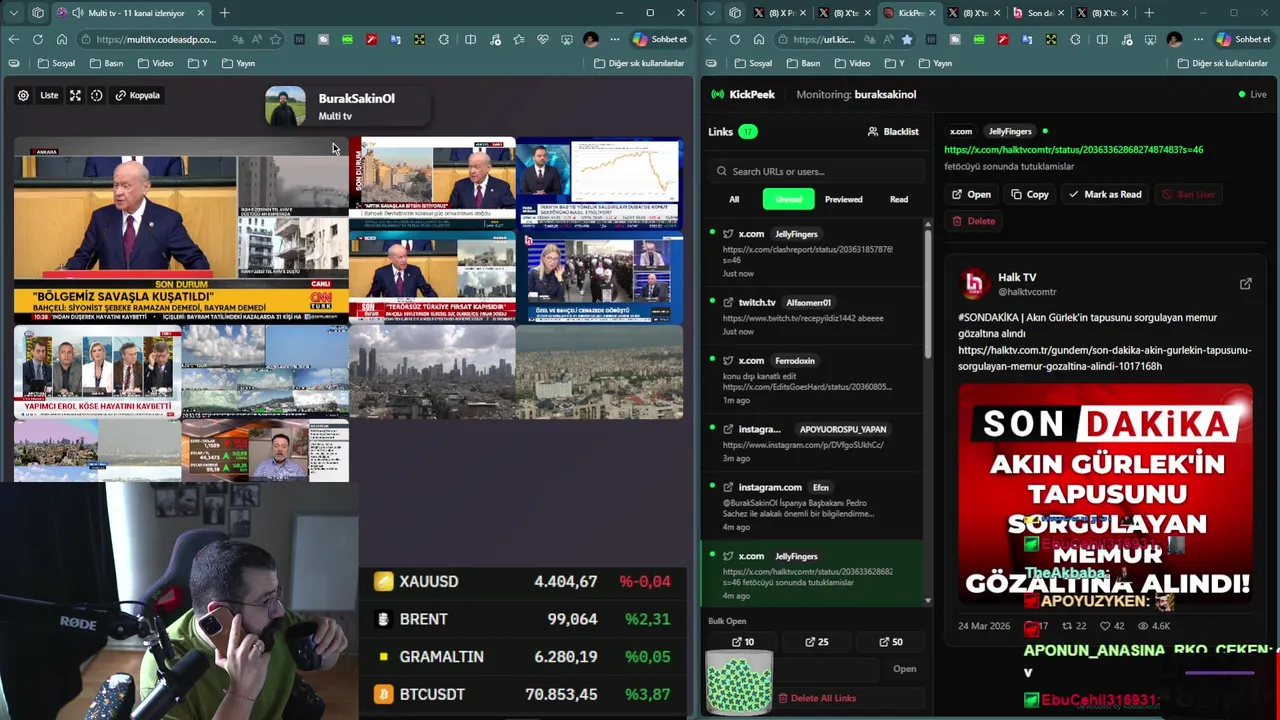Open the KickPeek Blacklist

[x=893, y=132]
